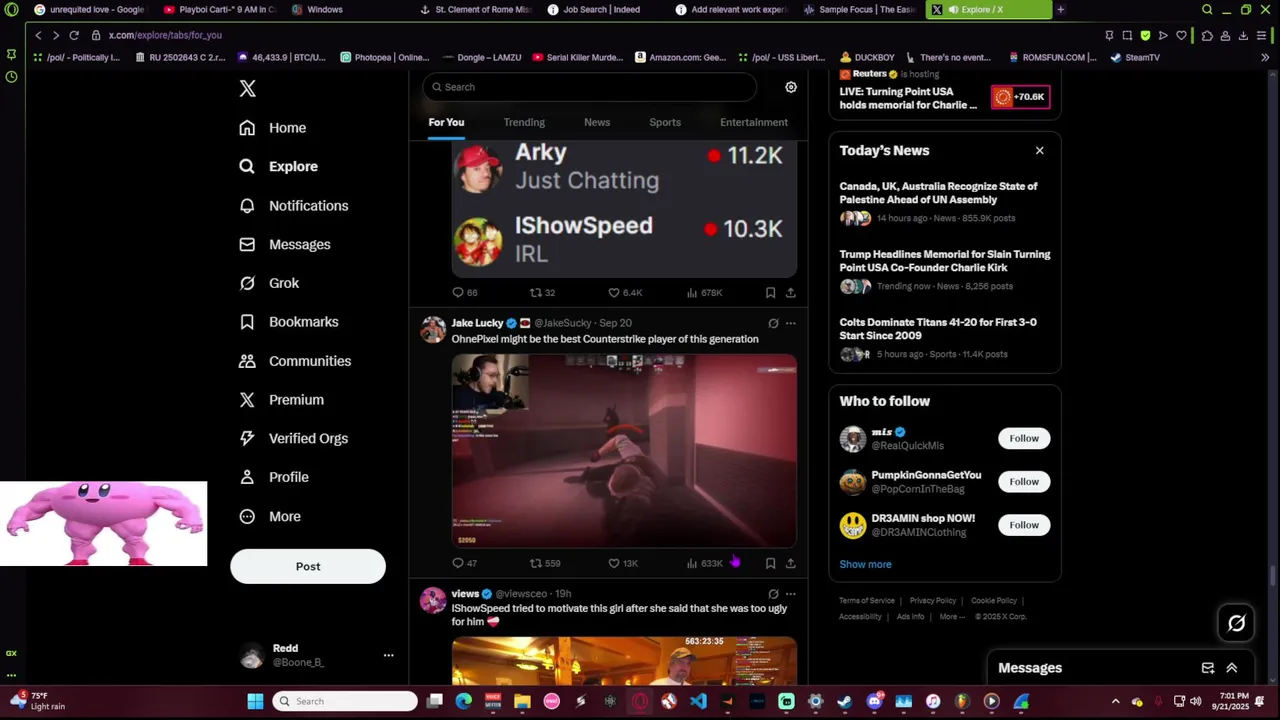The width and height of the screenshot is (1280, 720).
Task: Open Grok from the sidebar
Action: (x=269, y=283)
